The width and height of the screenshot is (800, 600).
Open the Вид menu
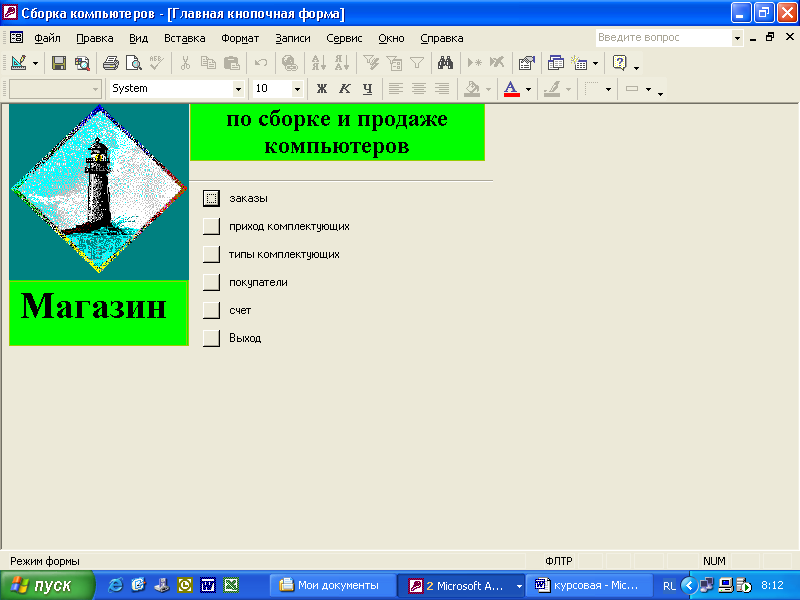[x=138, y=38]
